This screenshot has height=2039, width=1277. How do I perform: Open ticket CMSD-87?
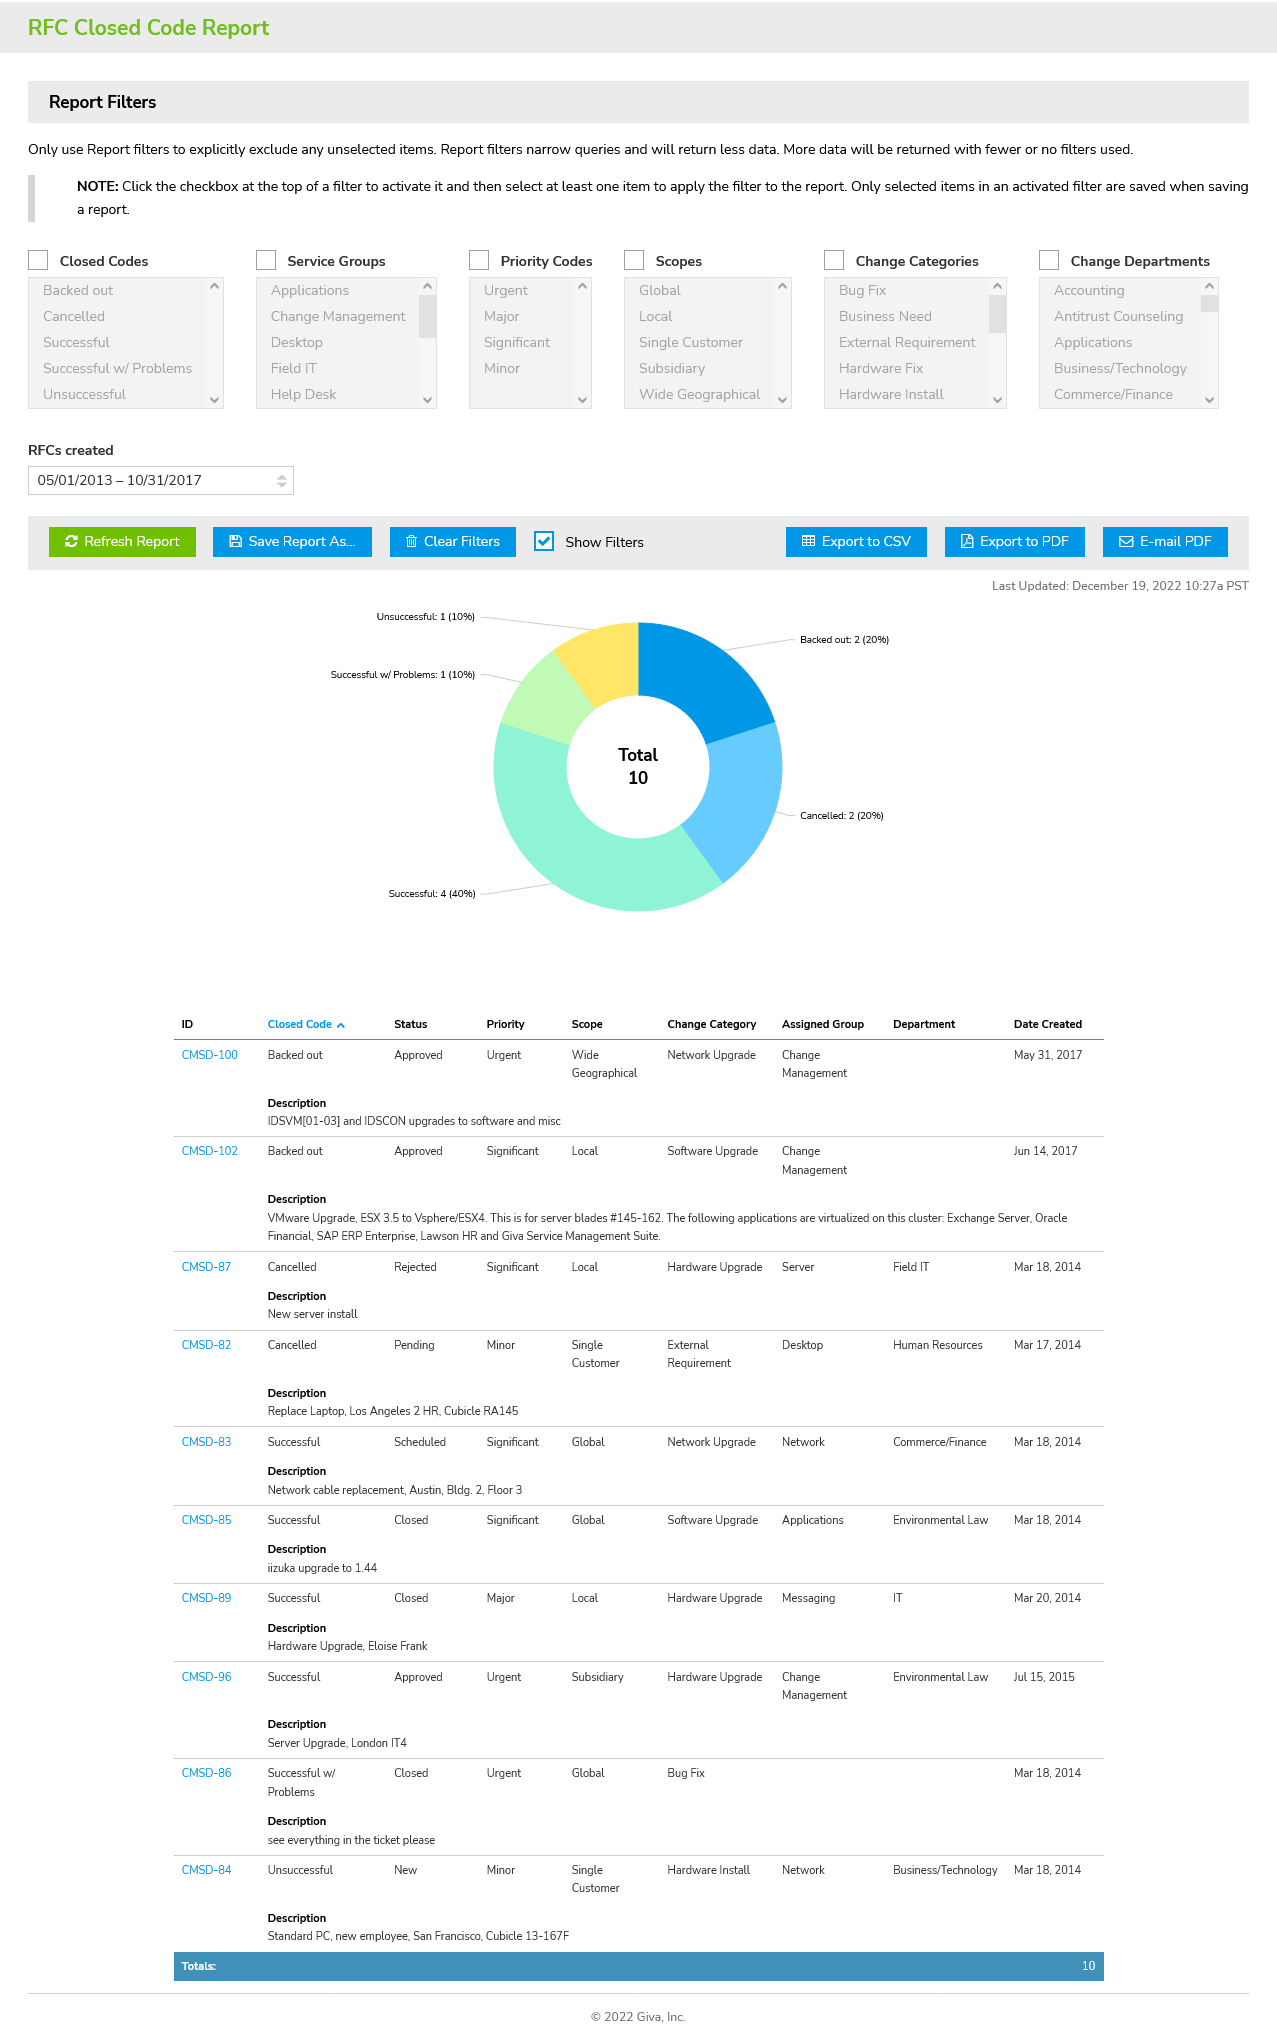click(x=206, y=1267)
